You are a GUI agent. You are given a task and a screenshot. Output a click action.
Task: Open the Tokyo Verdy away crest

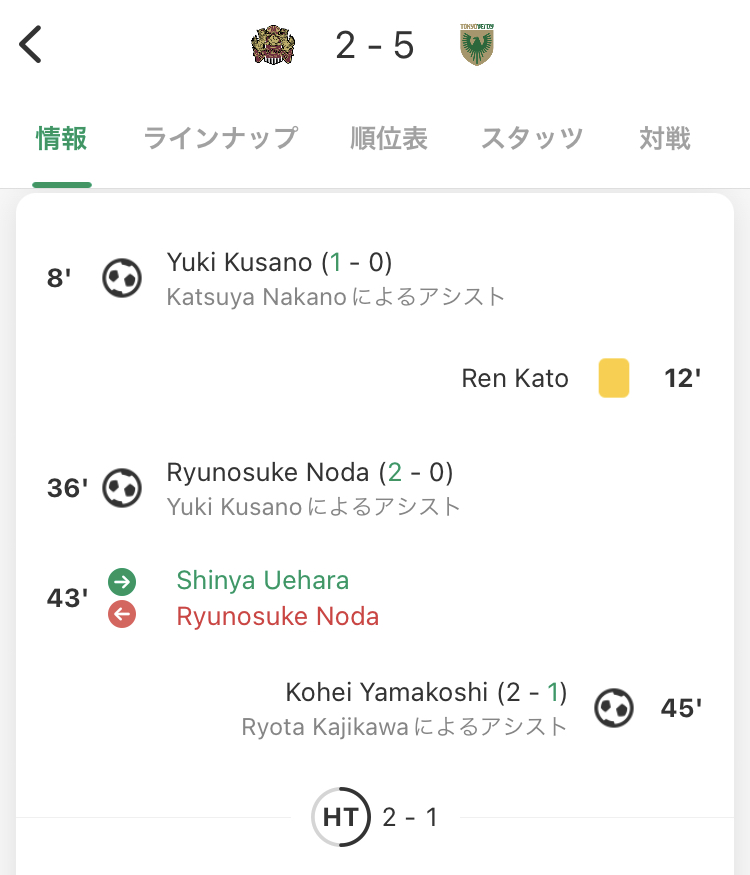tap(477, 45)
